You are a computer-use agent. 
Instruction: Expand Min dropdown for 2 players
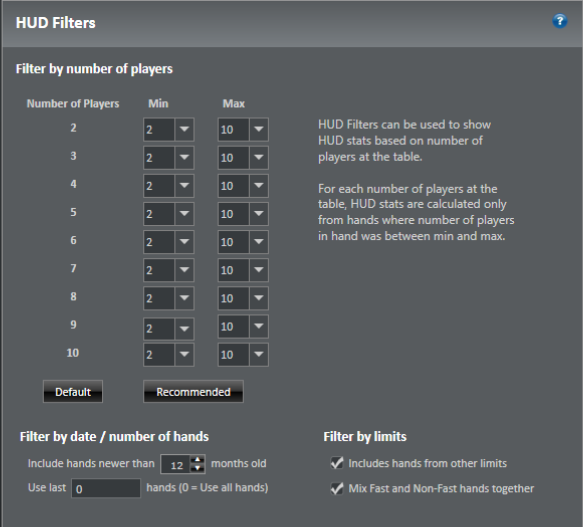tap(168, 129)
